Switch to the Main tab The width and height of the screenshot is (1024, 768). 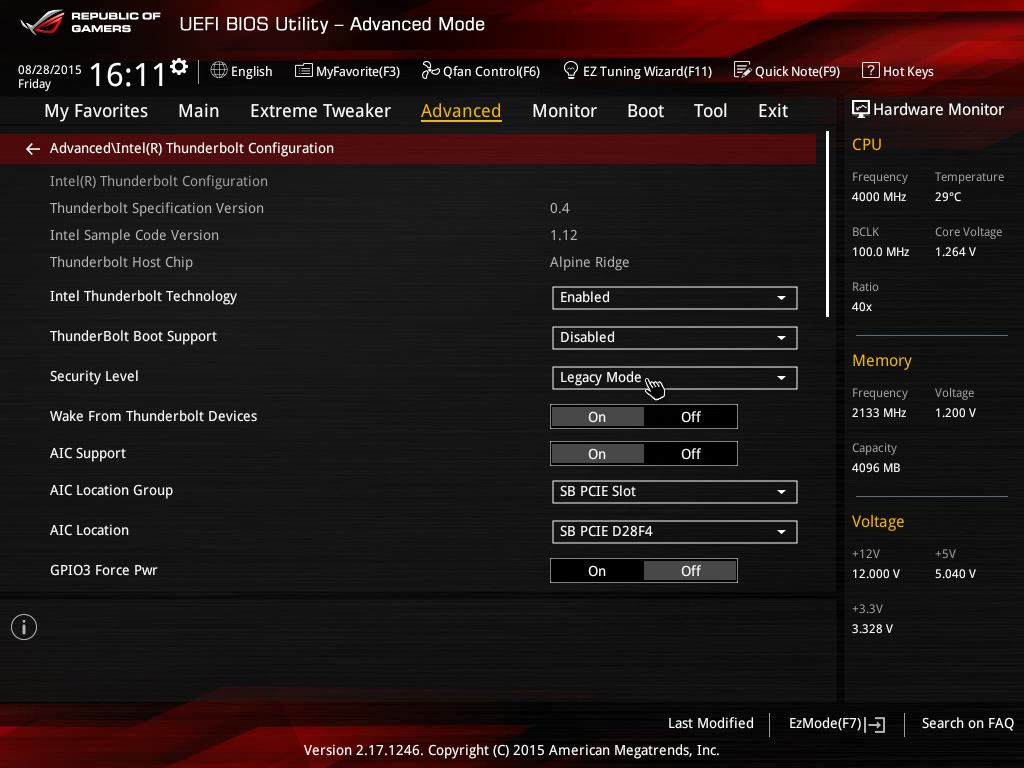(199, 111)
